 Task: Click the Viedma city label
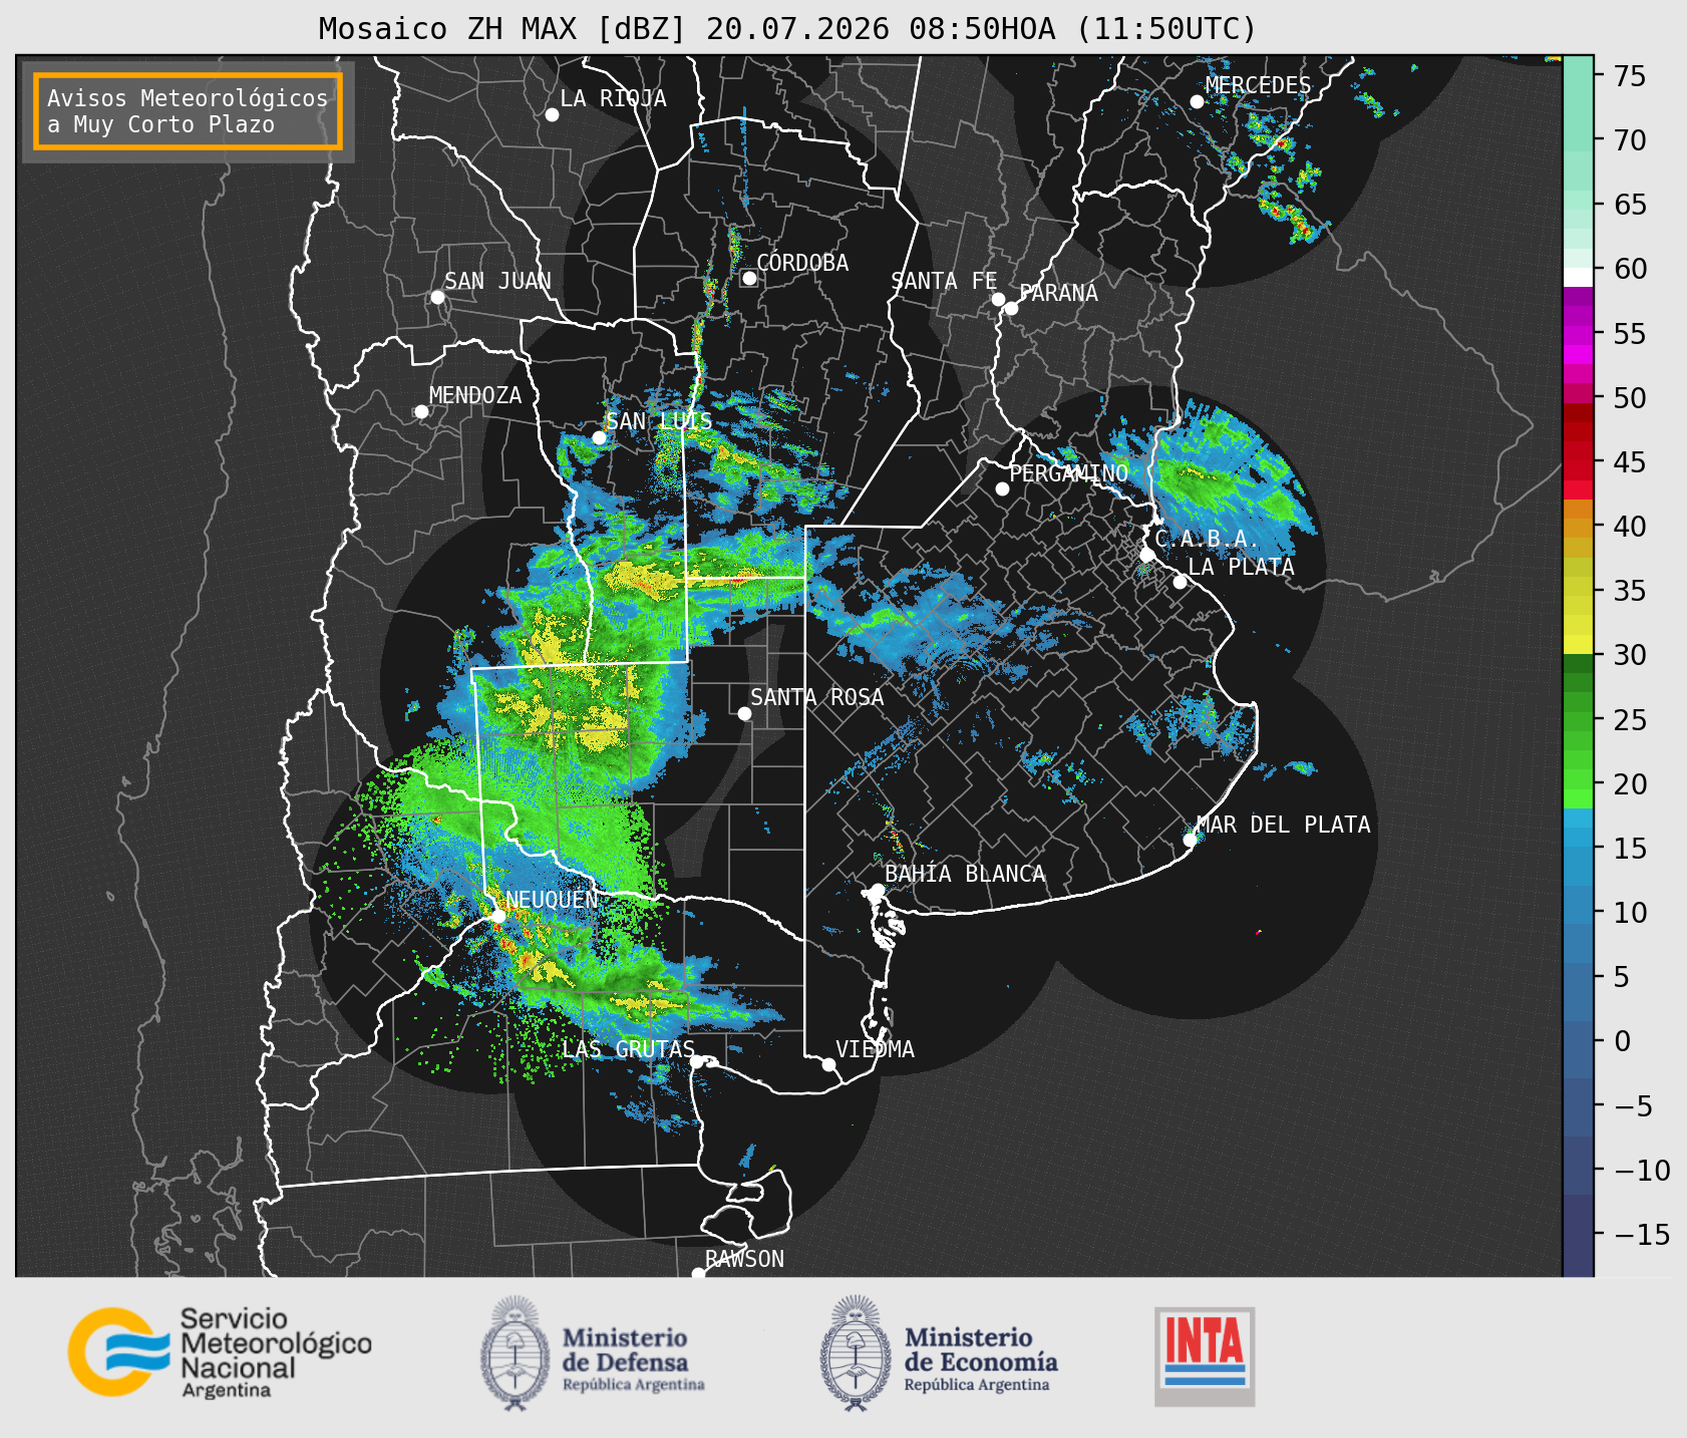[875, 1049]
